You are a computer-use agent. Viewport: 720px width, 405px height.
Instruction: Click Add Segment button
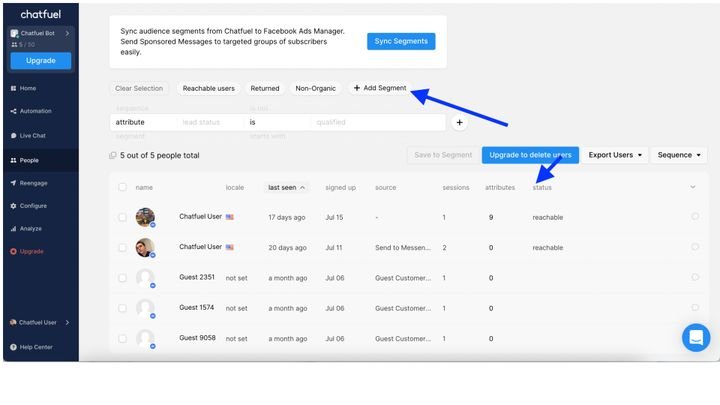(380, 88)
